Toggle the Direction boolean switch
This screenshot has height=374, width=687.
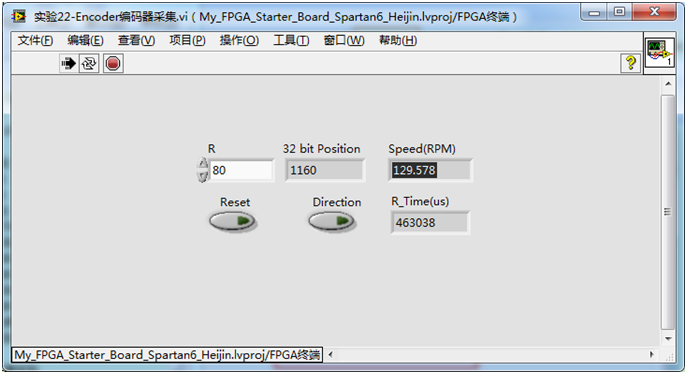332,221
